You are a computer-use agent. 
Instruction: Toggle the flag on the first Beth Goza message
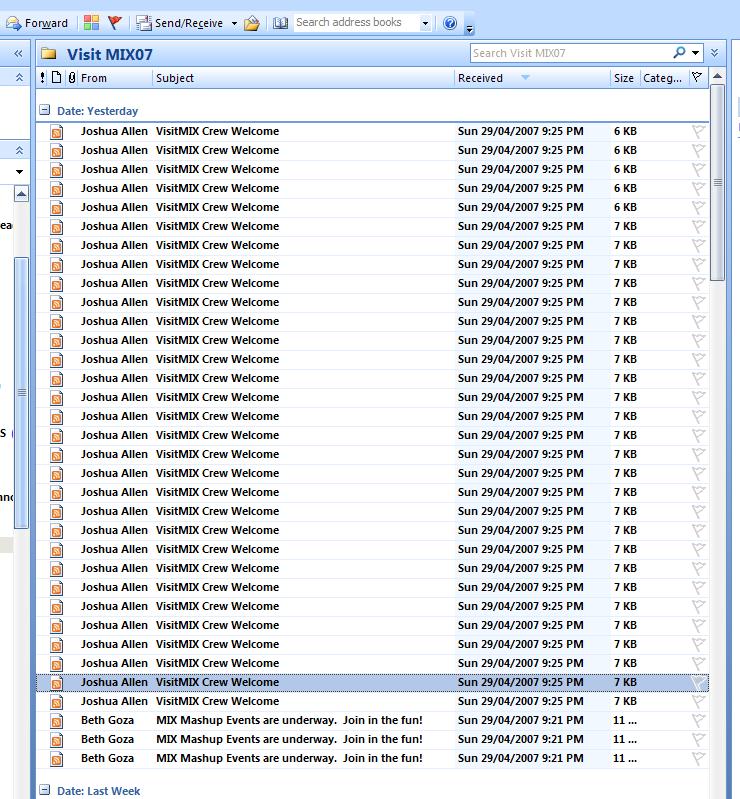point(698,720)
